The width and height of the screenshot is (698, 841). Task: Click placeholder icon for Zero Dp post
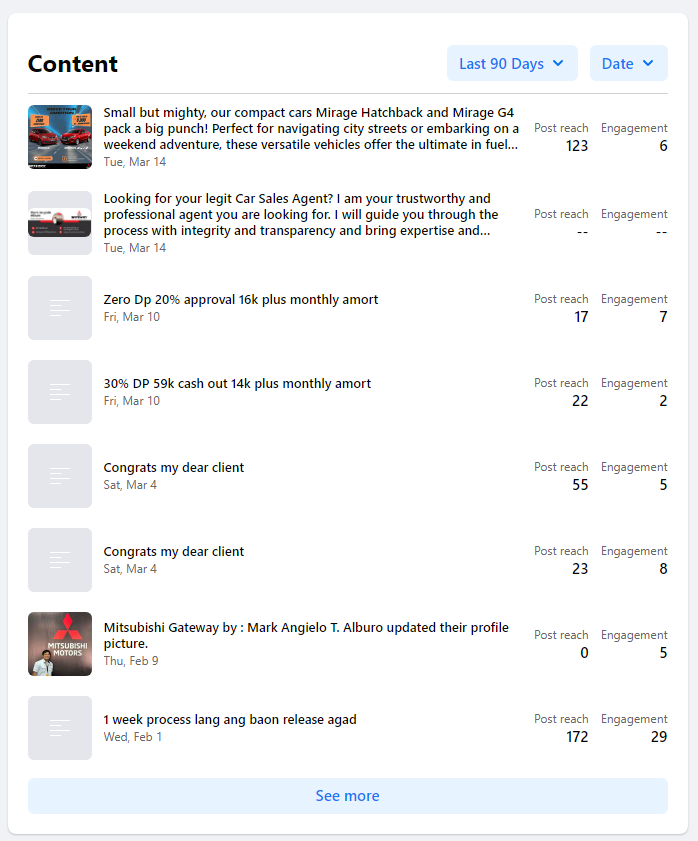coord(60,308)
